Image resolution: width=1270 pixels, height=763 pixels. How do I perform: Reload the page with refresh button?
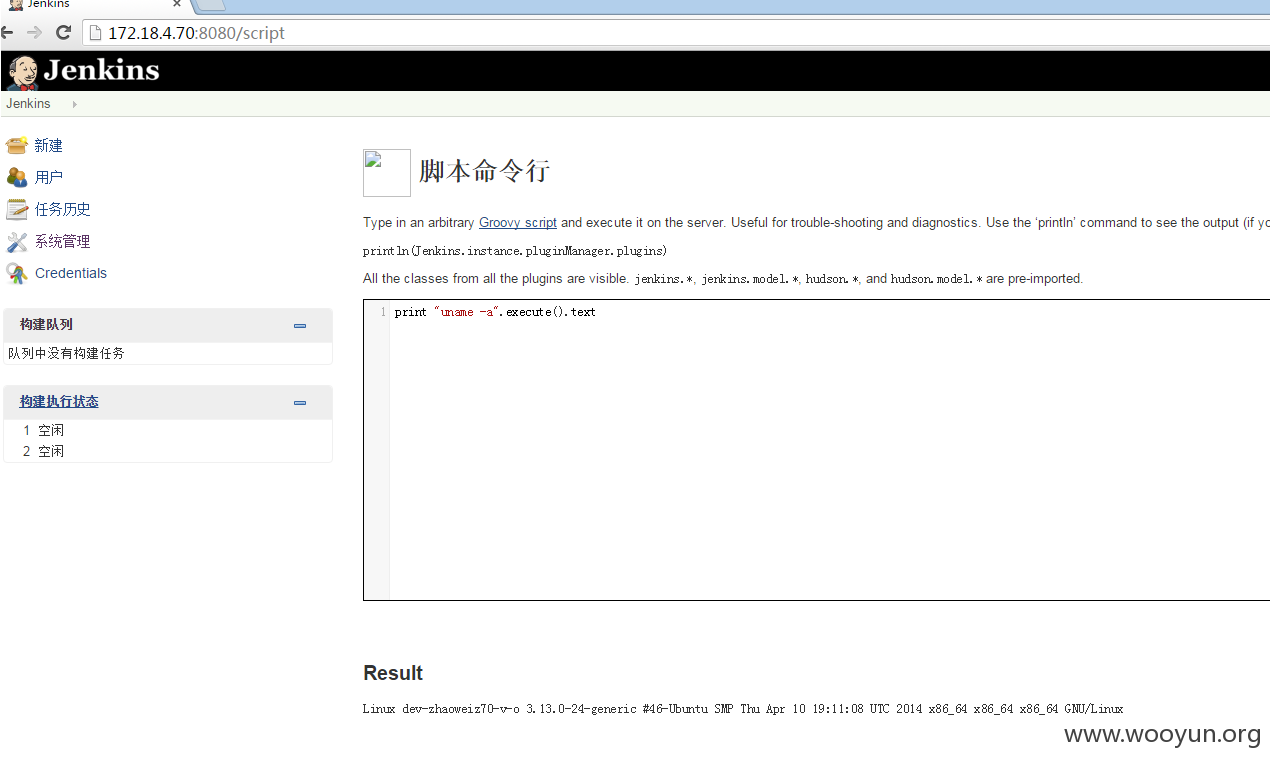point(63,33)
